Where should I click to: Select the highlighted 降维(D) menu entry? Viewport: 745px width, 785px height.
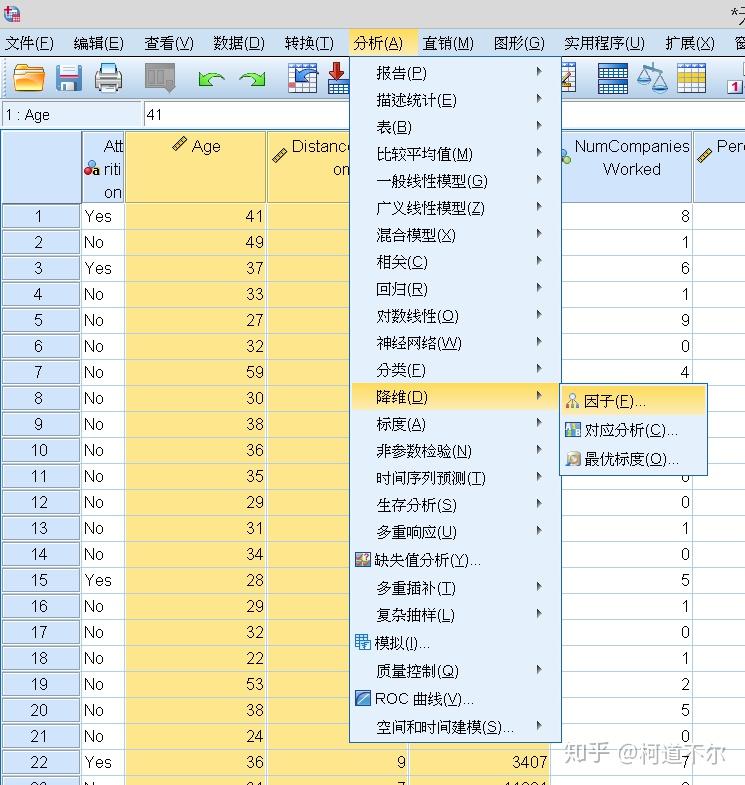pos(455,398)
